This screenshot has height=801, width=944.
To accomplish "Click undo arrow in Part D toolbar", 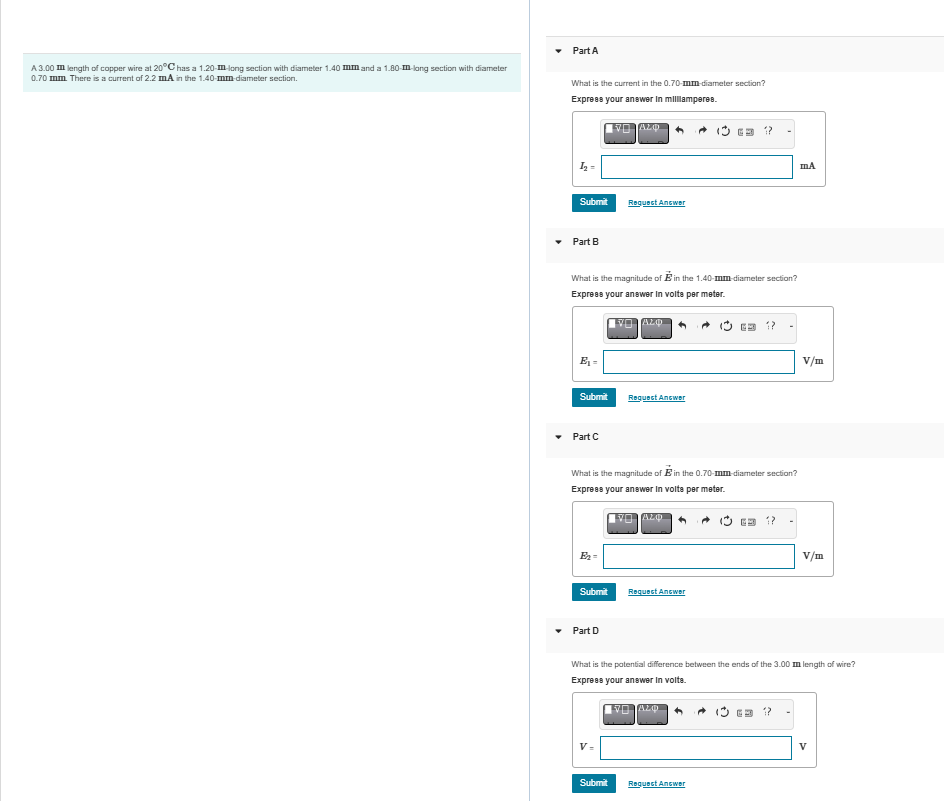I will pyautogui.click(x=678, y=711).
